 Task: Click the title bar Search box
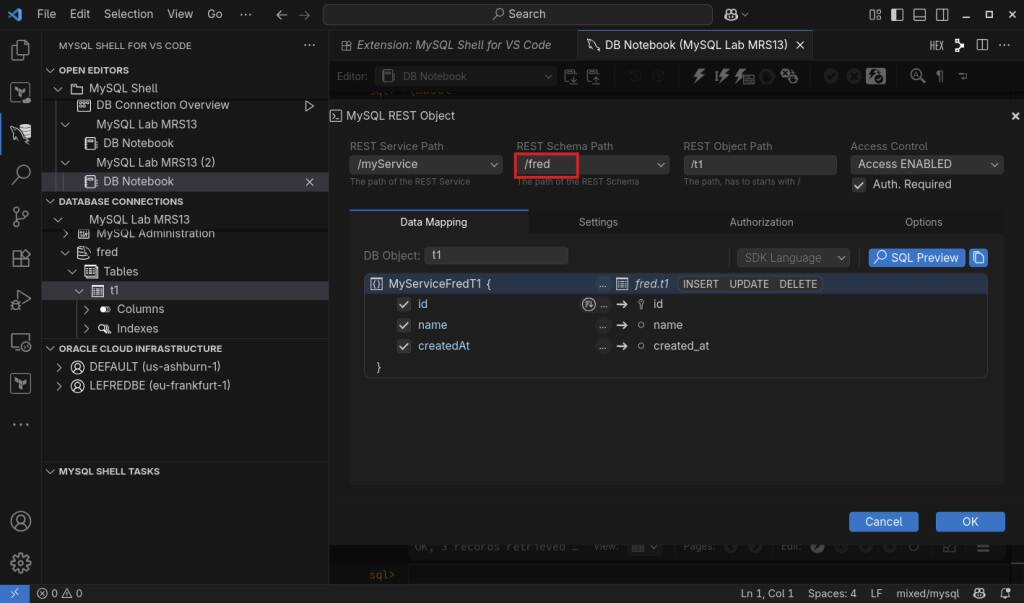click(x=518, y=14)
